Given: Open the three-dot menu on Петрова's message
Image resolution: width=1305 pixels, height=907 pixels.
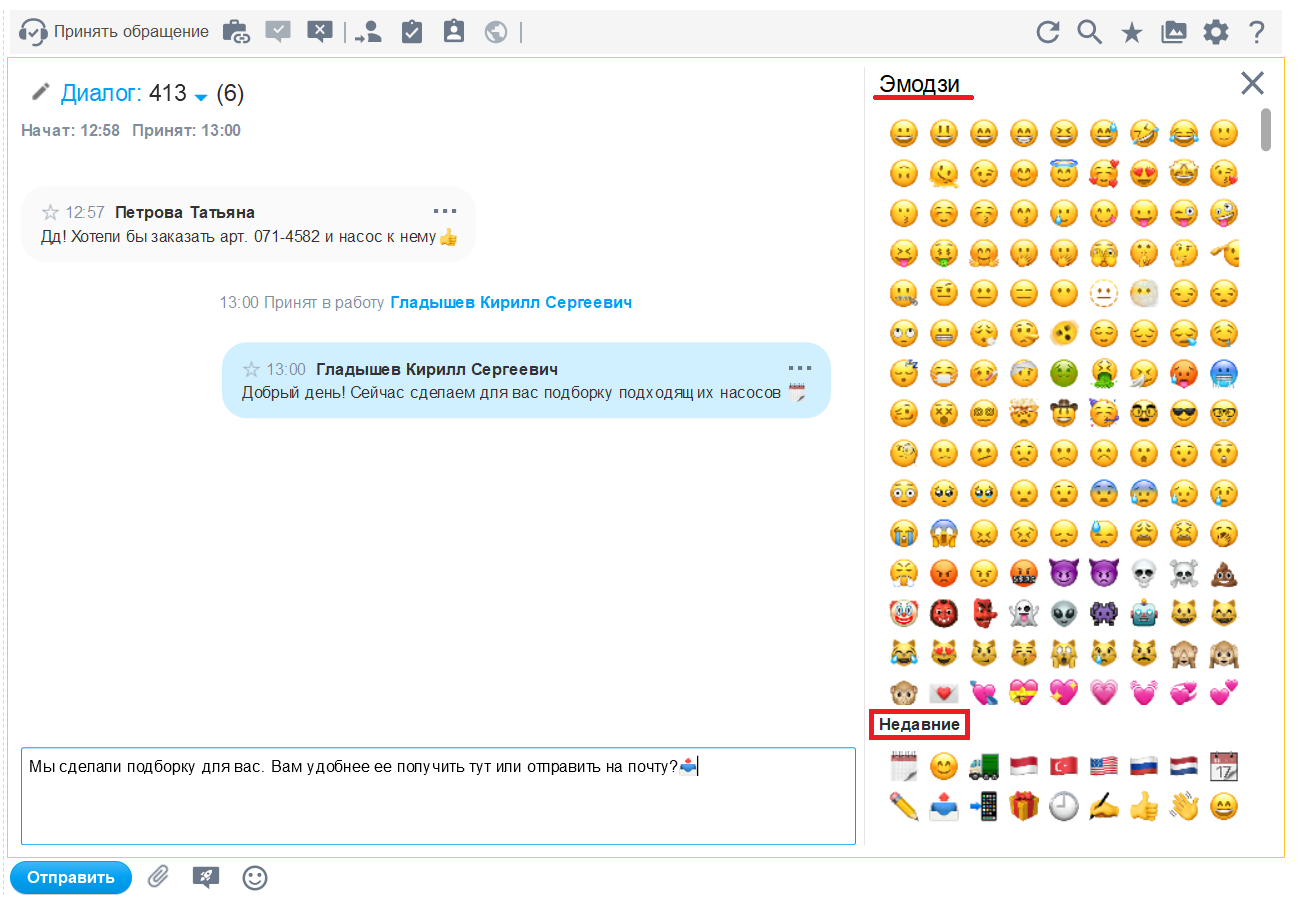Looking at the screenshot, I should (x=444, y=211).
